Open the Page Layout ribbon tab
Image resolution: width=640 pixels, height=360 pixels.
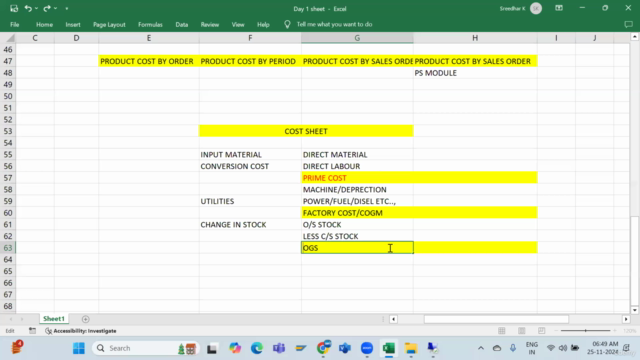[x=109, y=24]
